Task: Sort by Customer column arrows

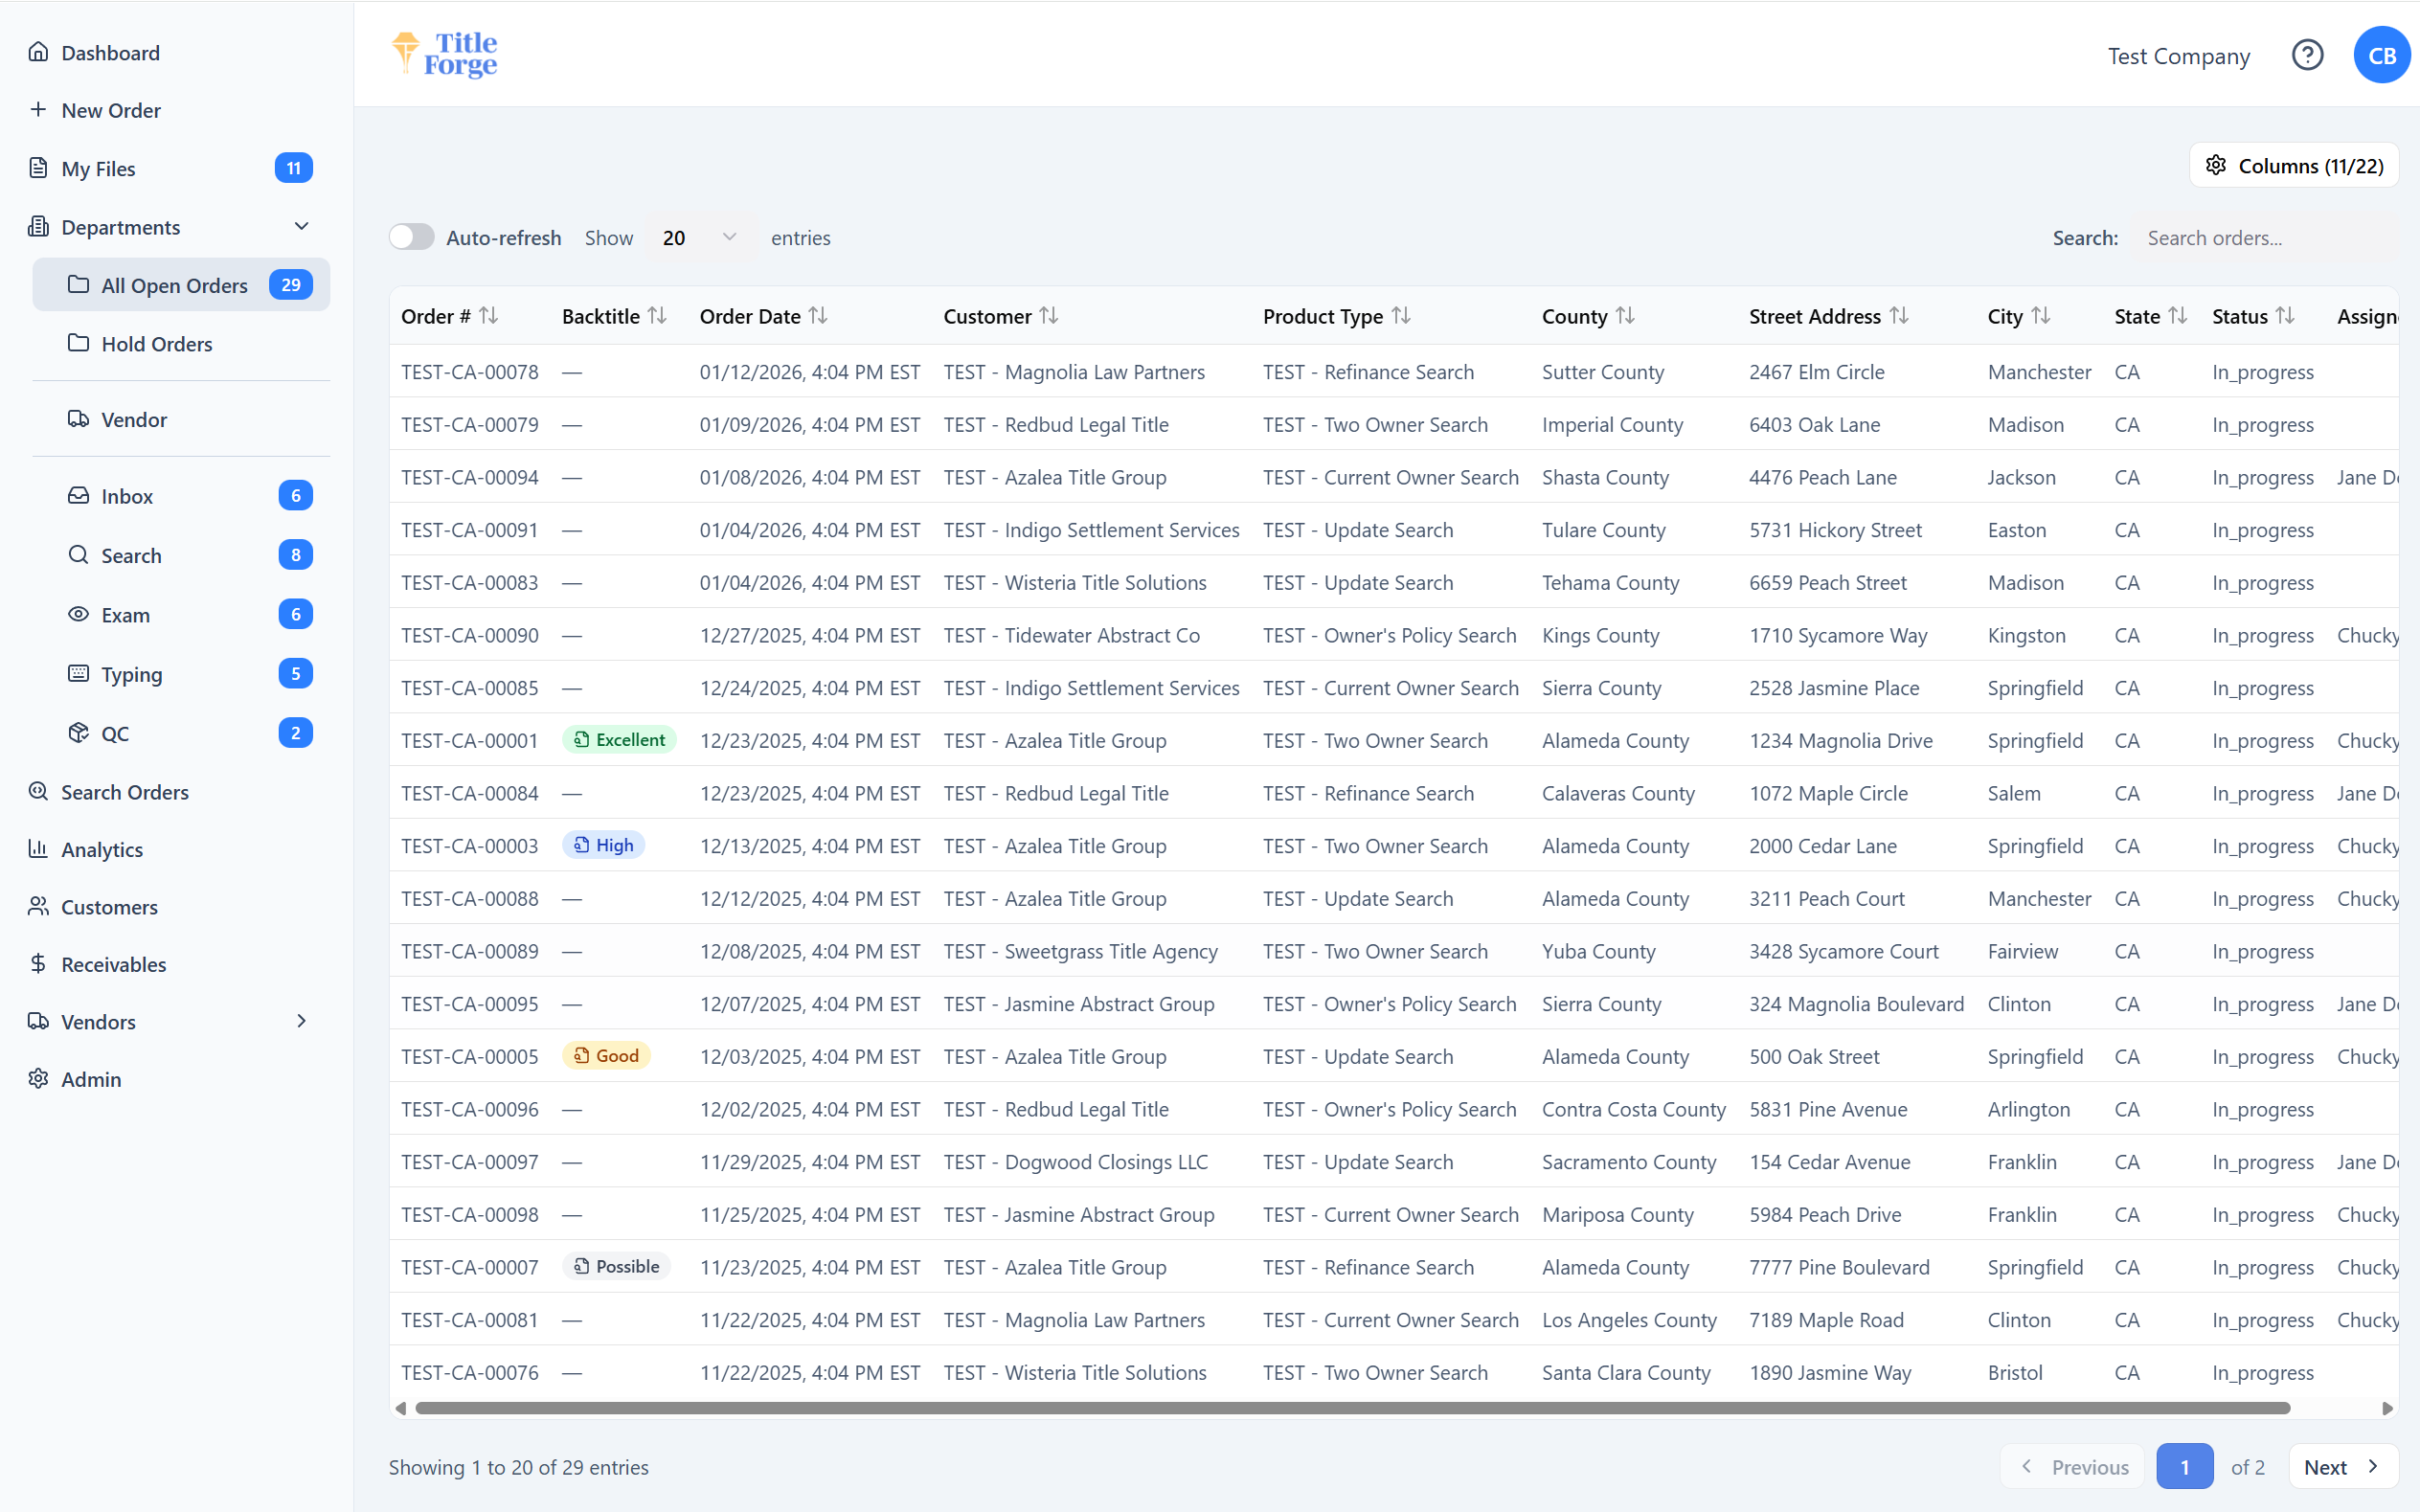Action: pyautogui.click(x=1048, y=316)
